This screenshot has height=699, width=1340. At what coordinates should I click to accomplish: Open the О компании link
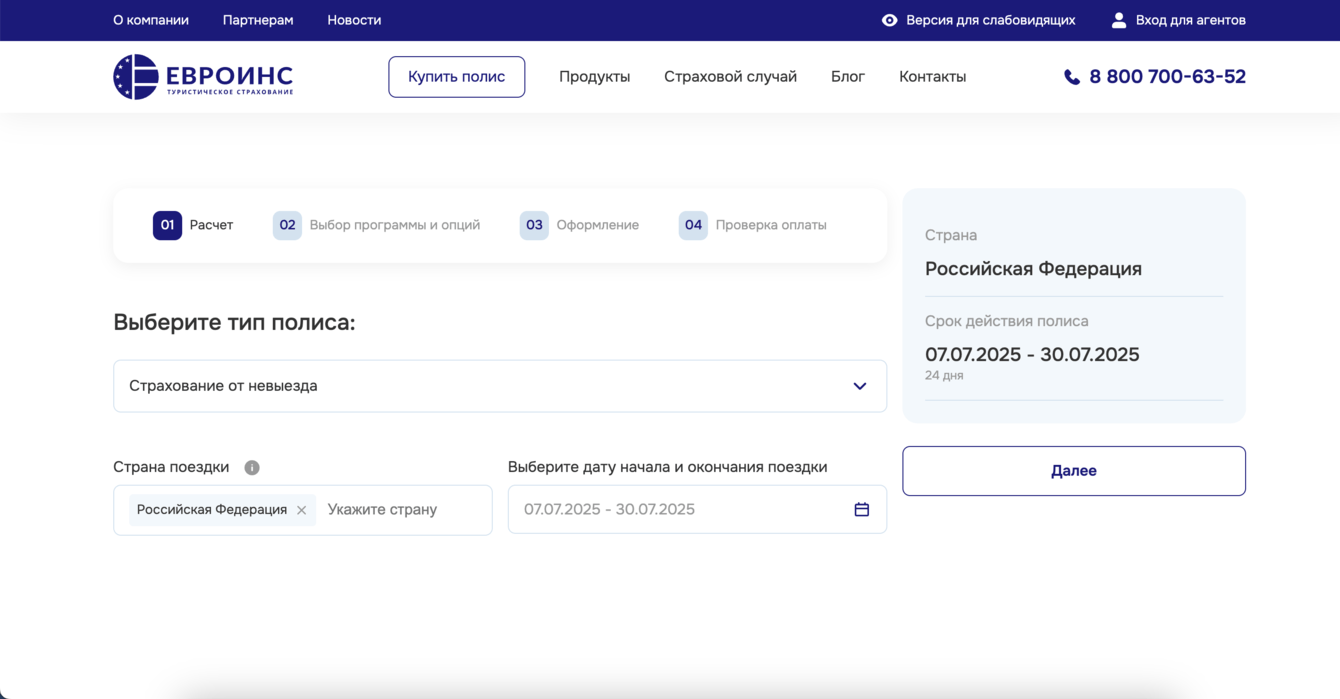(x=151, y=20)
